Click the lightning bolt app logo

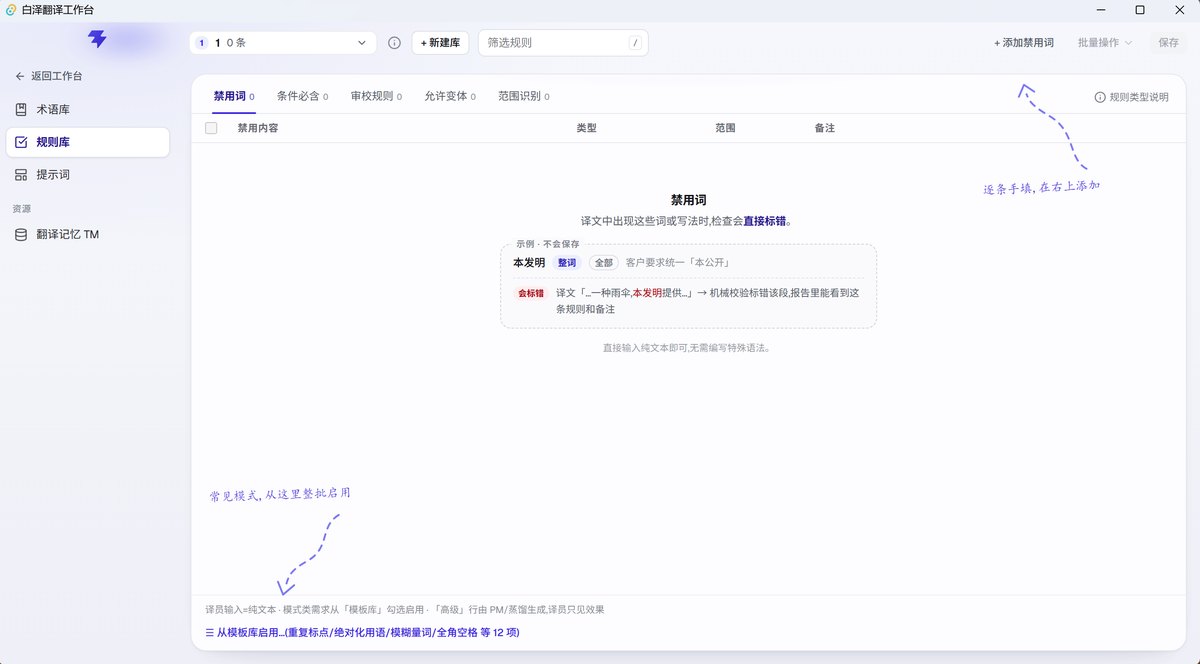tap(97, 40)
